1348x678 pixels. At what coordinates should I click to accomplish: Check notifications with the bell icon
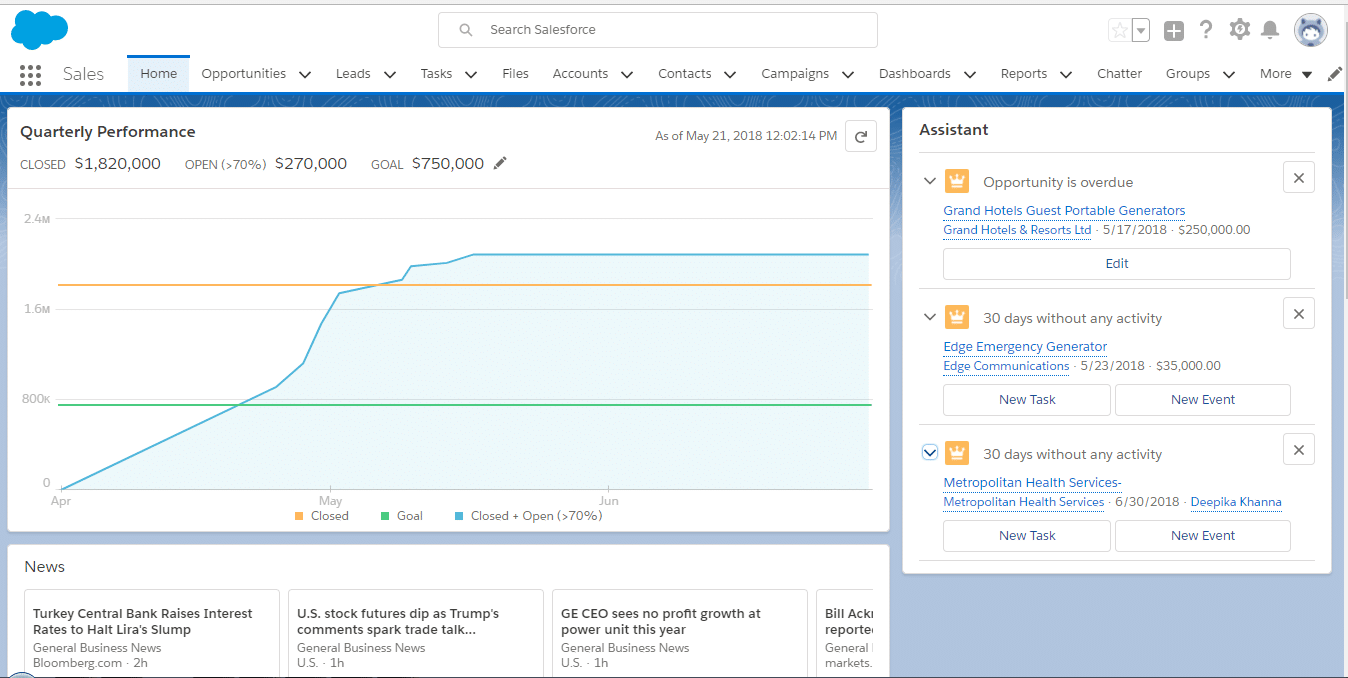coord(1271,29)
